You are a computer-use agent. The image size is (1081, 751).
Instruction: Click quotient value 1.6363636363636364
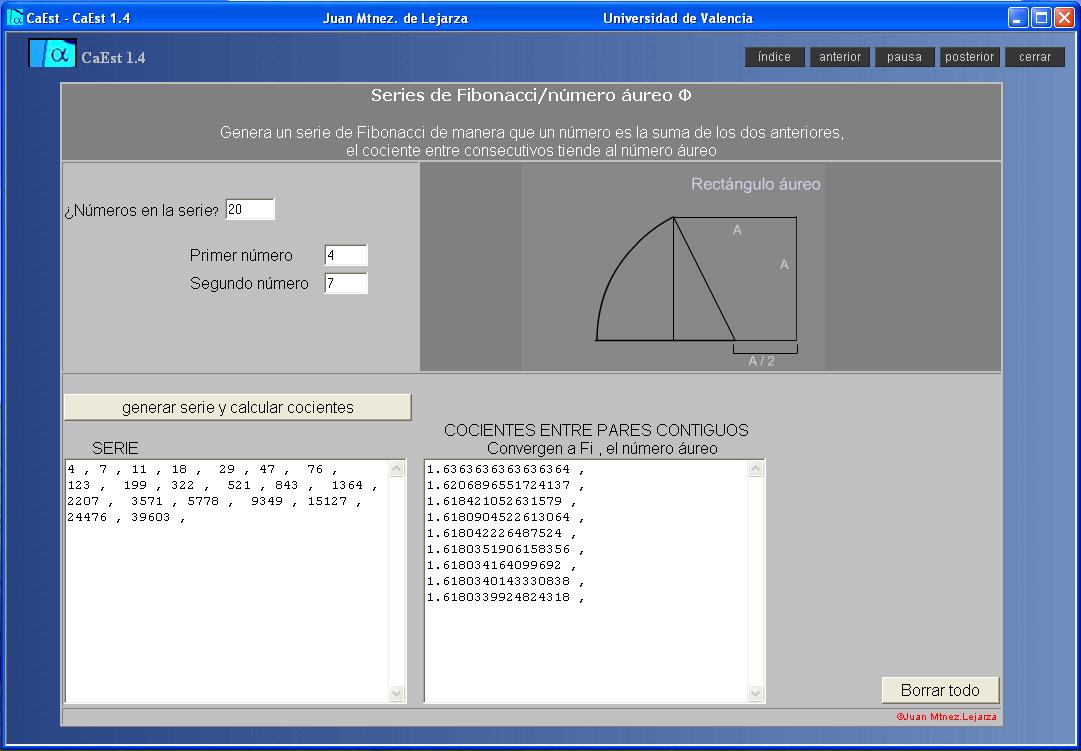coord(498,470)
